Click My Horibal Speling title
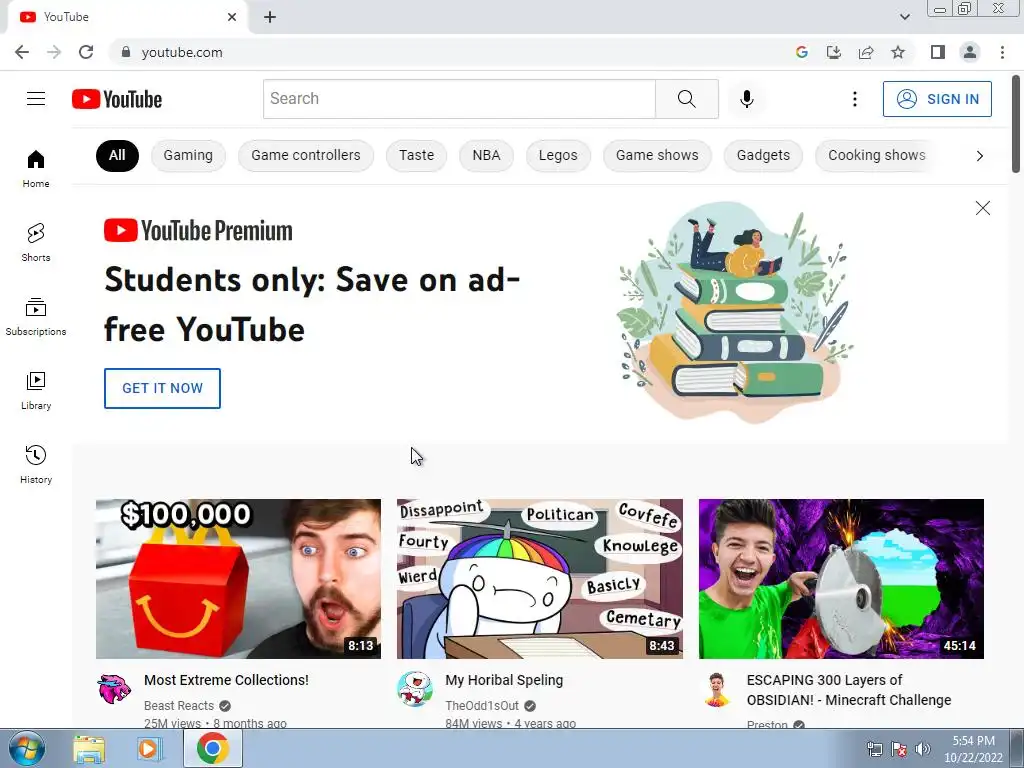The height and width of the screenshot is (768, 1024). click(x=504, y=680)
